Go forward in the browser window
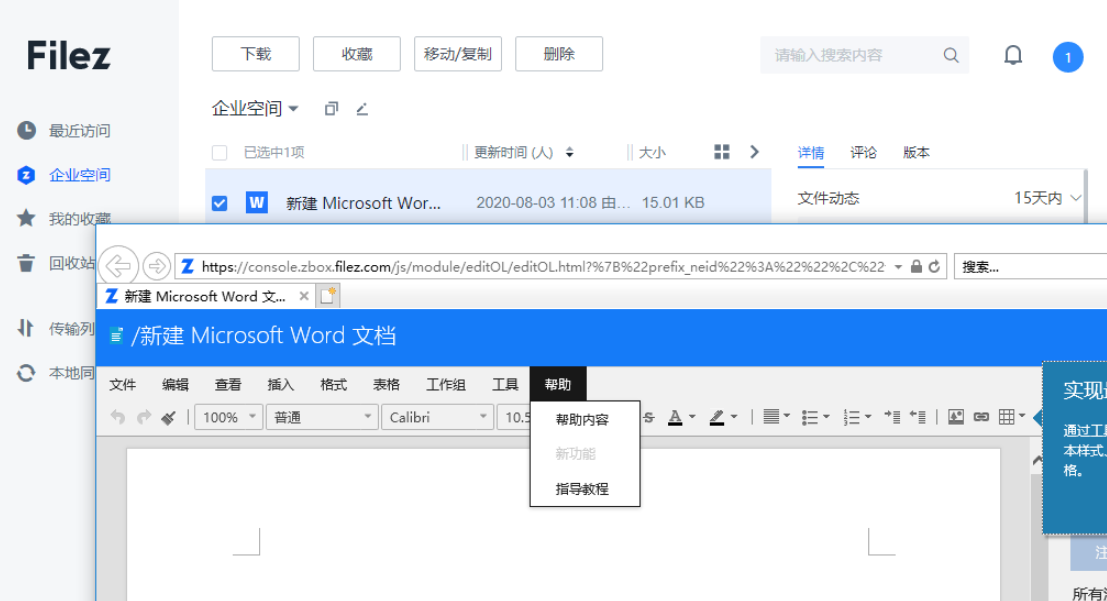This screenshot has height=601, width=1107. [x=156, y=266]
